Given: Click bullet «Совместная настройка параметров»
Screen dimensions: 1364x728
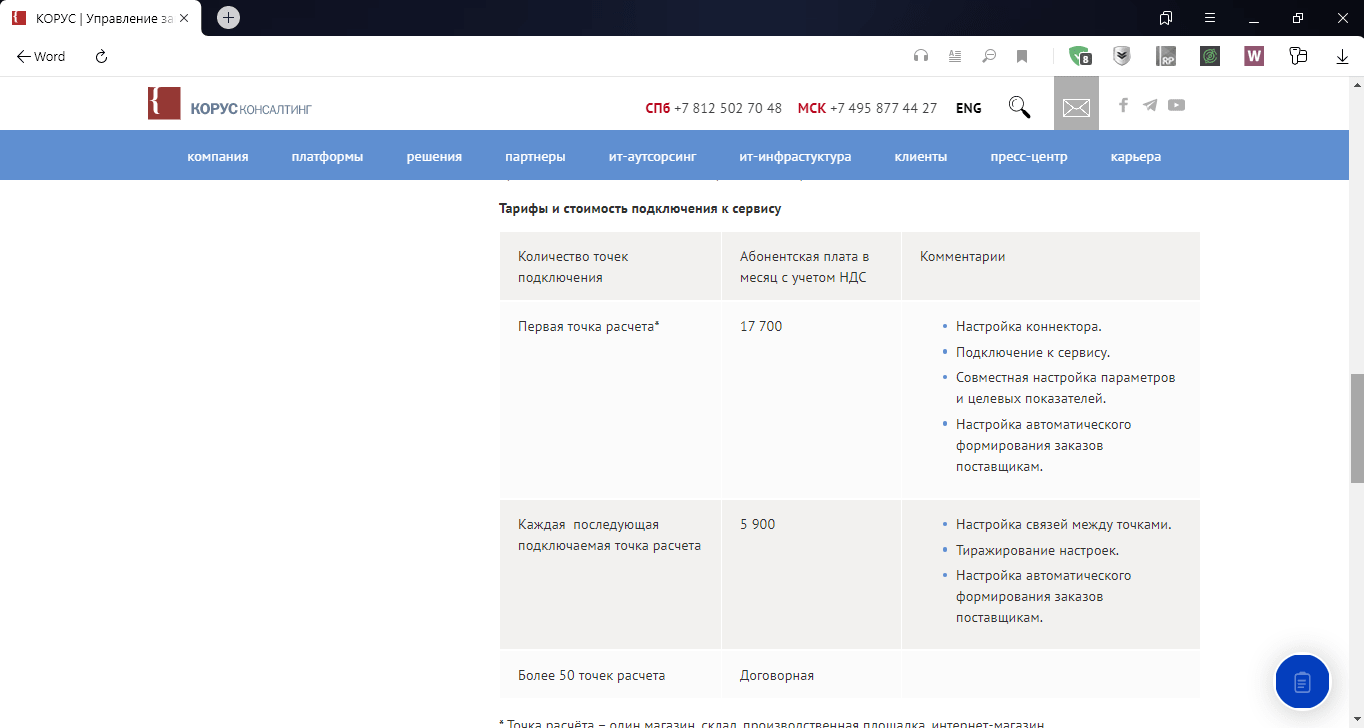Looking at the screenshot, I should [1065, 378].
